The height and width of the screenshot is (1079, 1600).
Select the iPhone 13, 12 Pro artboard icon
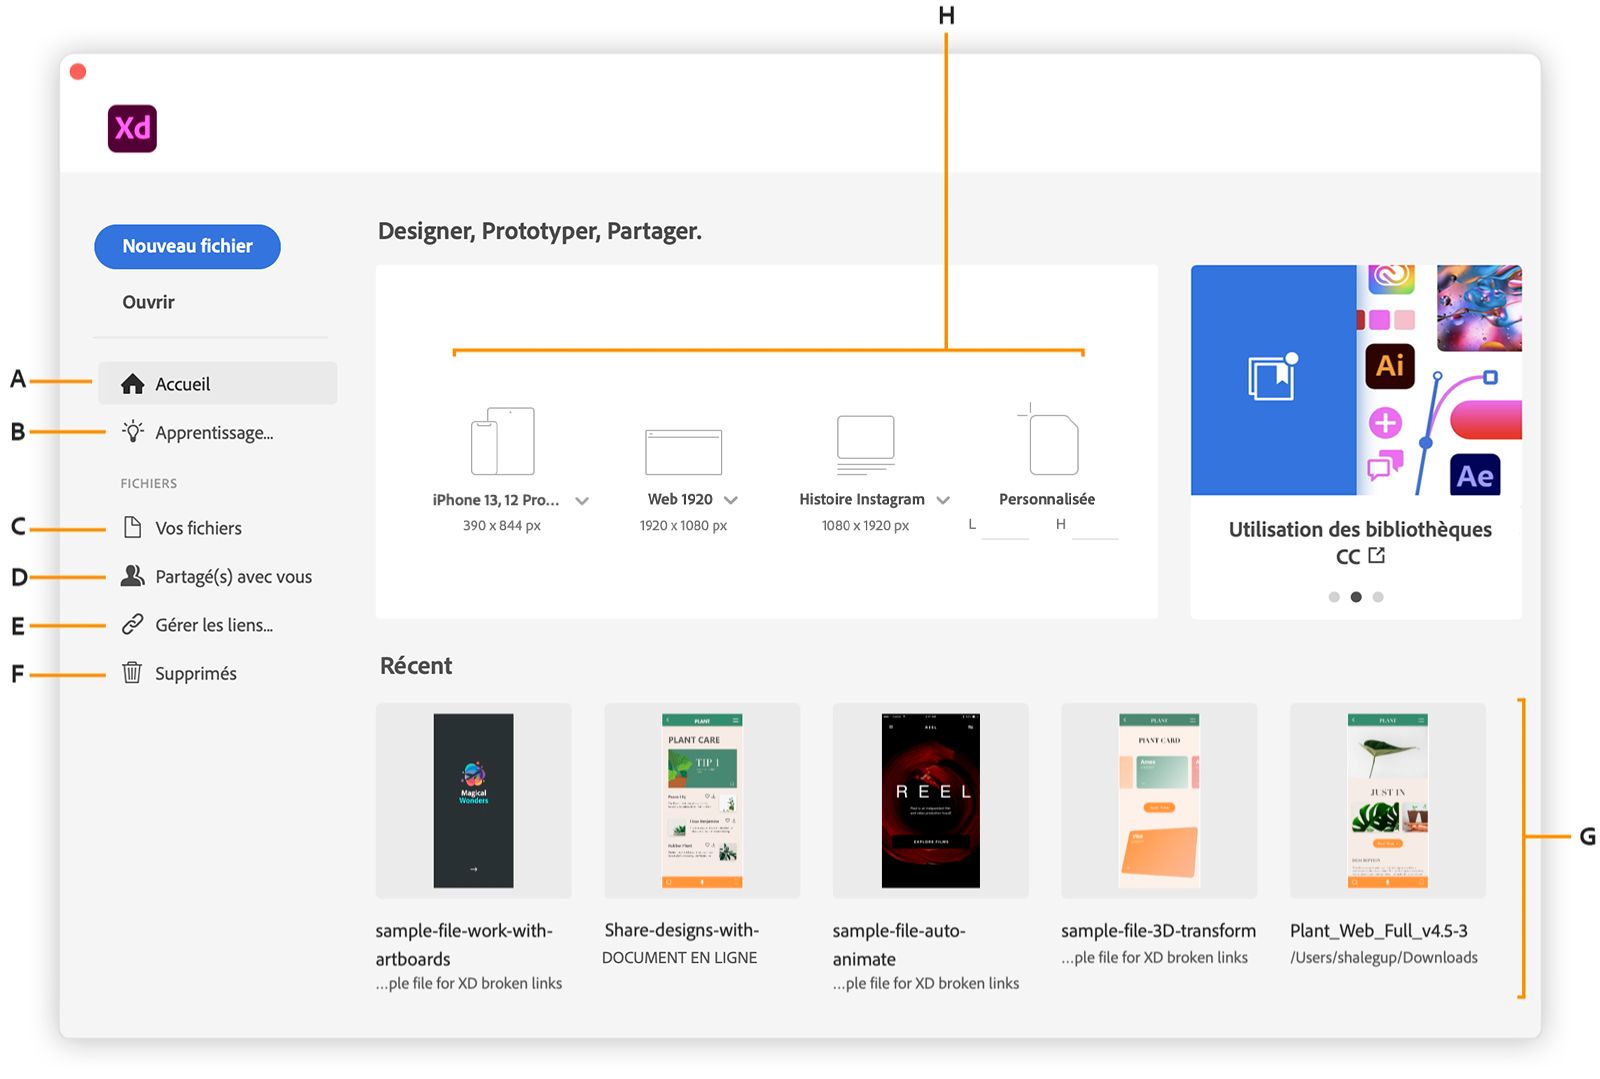(502, 441)
